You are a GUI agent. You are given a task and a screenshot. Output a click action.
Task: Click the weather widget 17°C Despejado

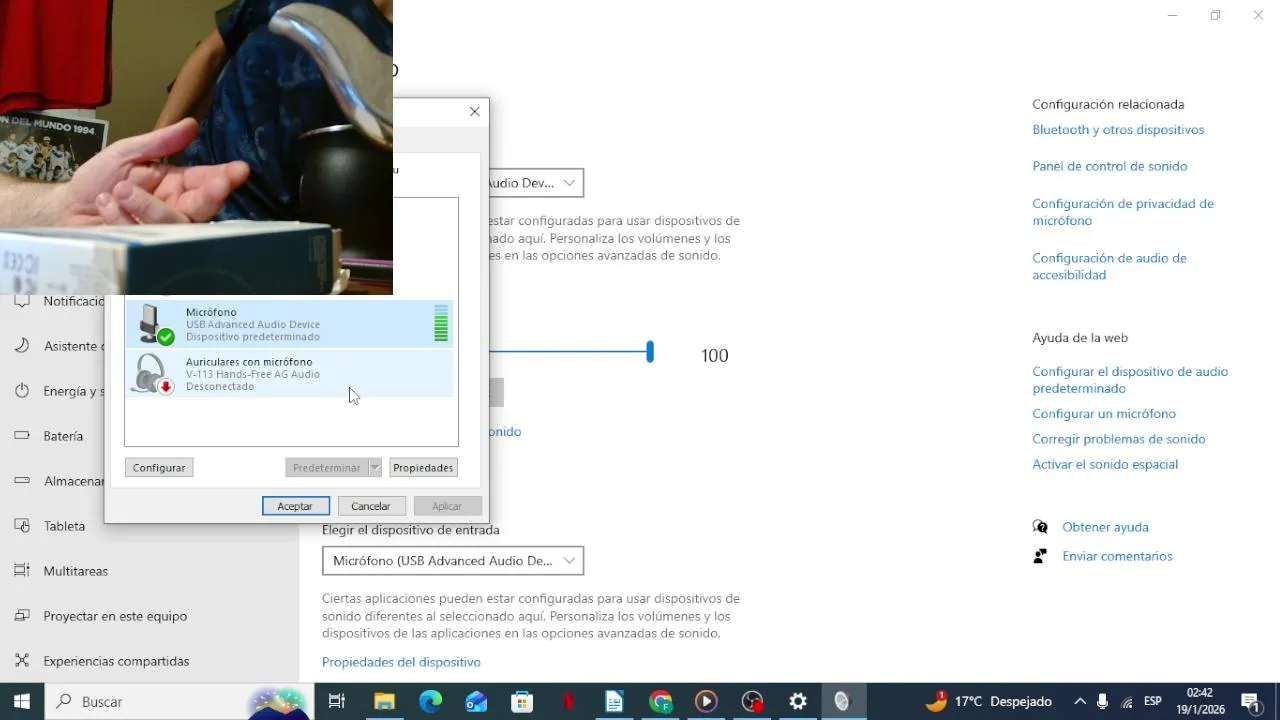(989, 702)
